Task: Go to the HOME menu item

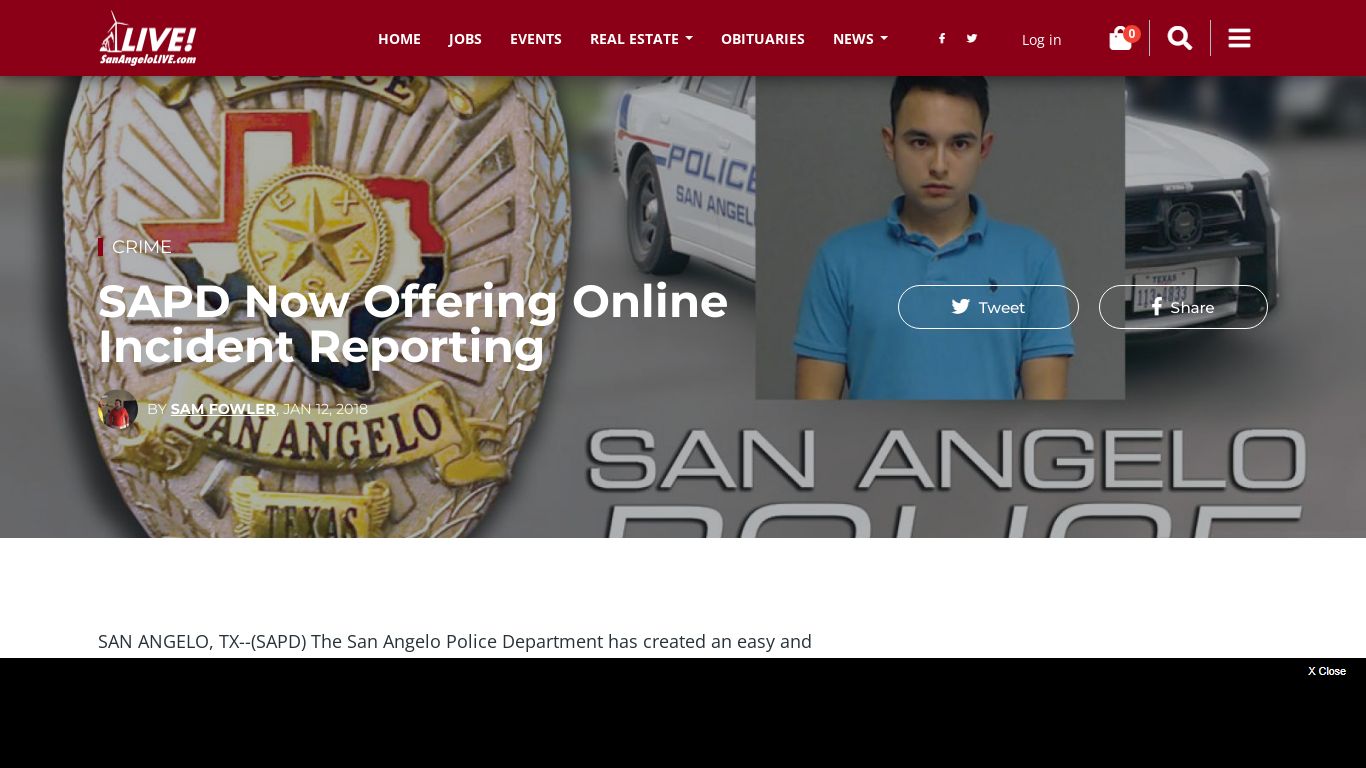Action: coord(399,39)
